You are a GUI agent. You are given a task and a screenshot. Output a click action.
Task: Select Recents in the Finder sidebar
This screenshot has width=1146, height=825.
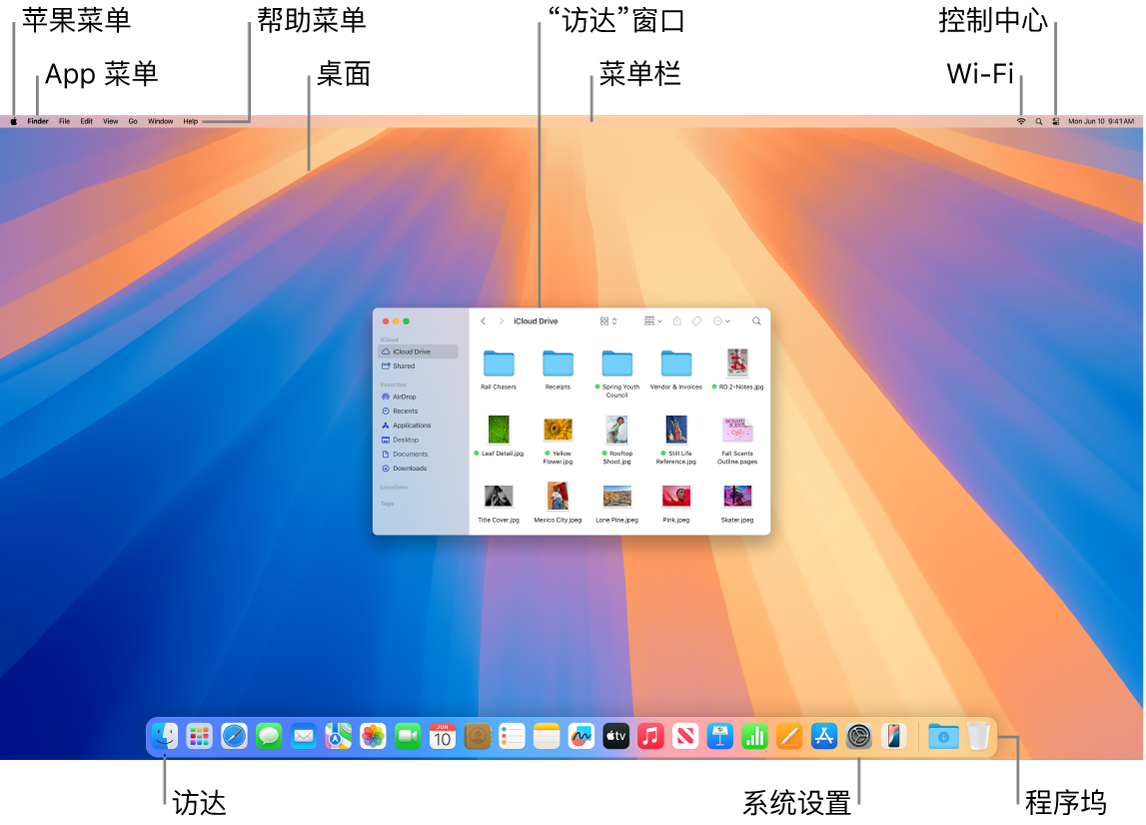(418, 411)
